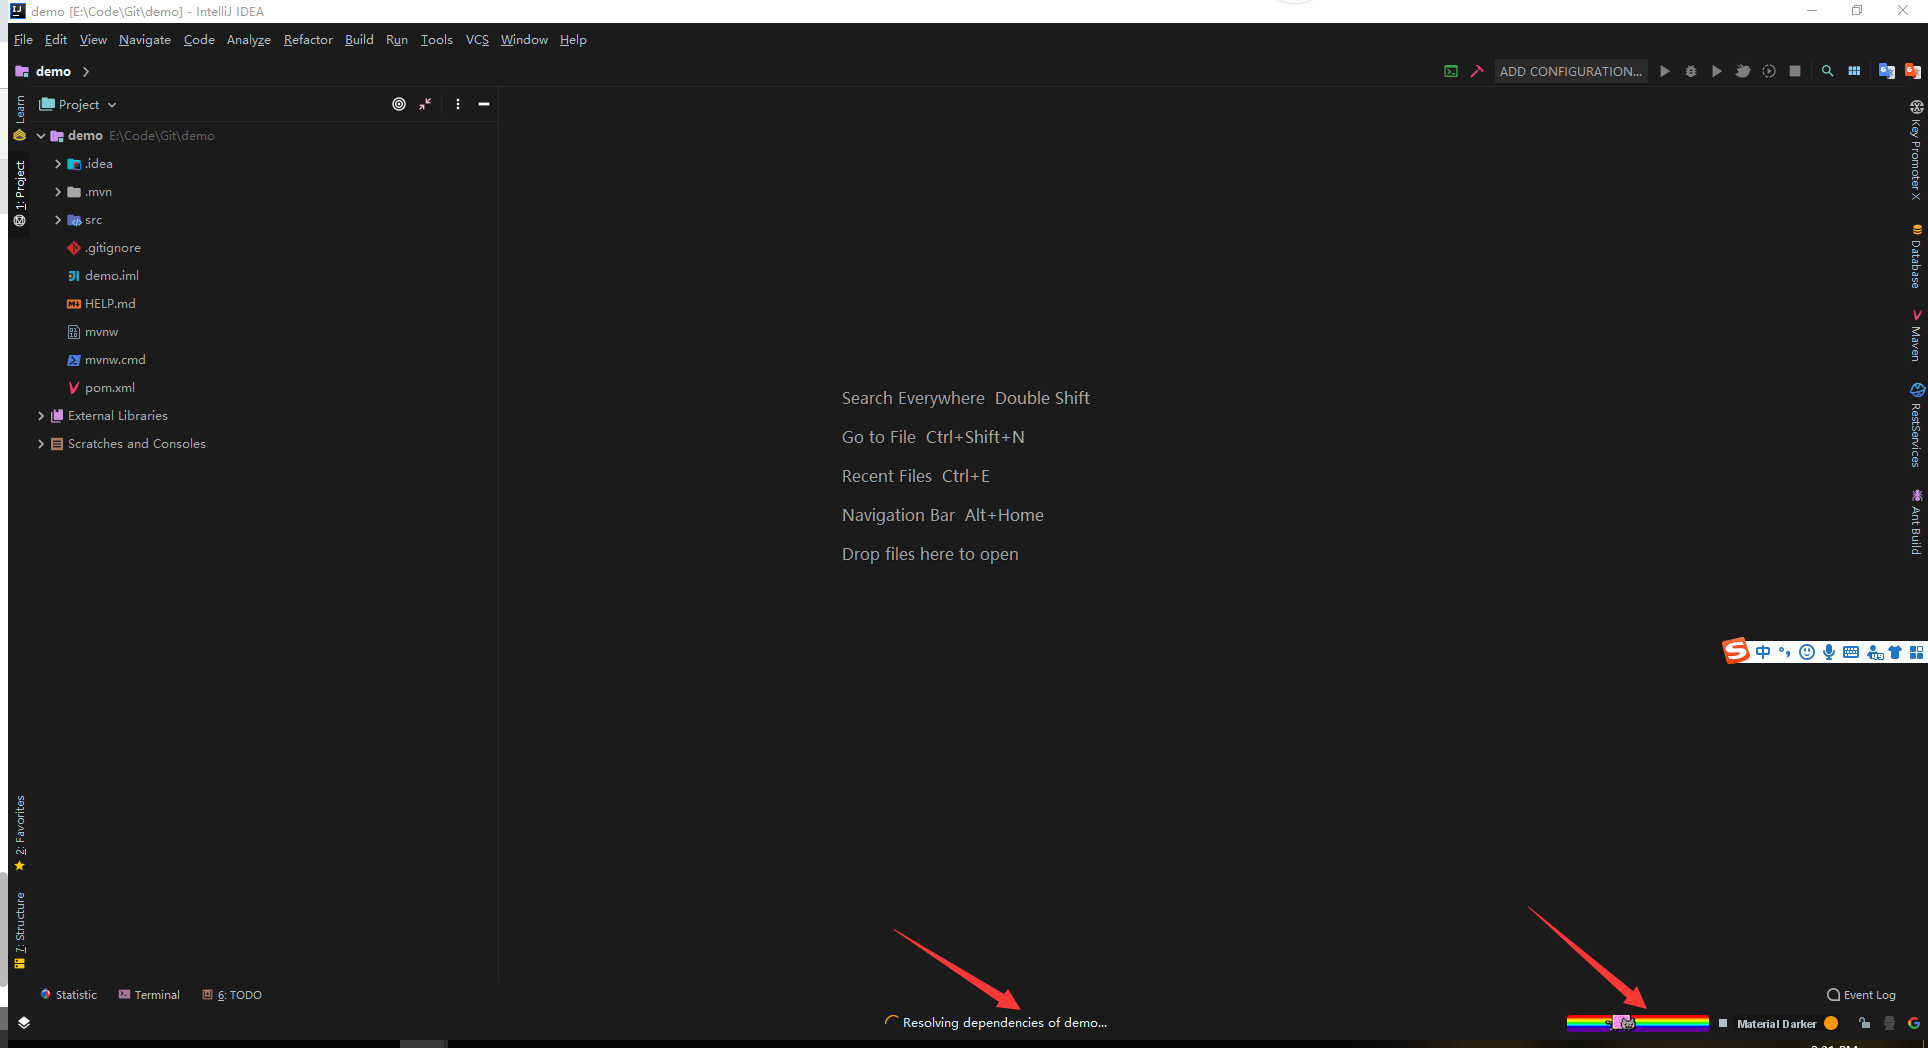
Task: Toggle the Maven tool window side tab
Action: pos(1916,335)
